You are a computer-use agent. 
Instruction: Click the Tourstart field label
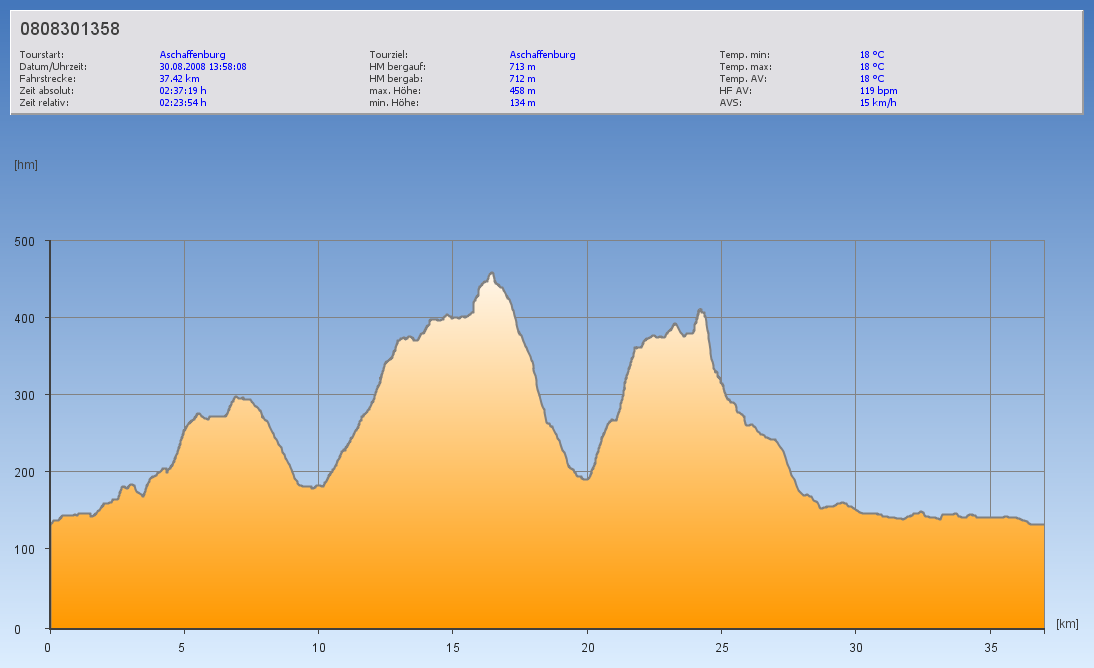coord(40,55)
